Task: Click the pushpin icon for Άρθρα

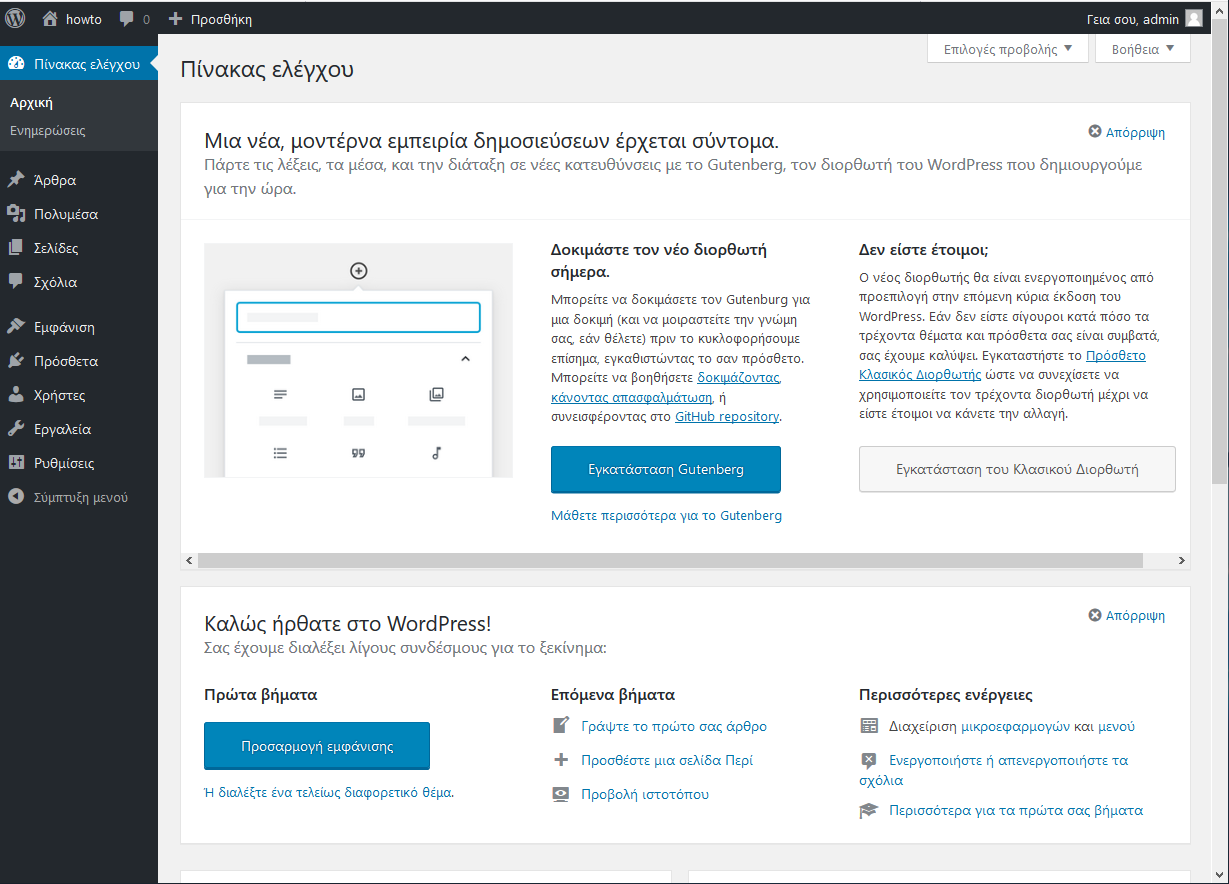Action: pos(16,180)
